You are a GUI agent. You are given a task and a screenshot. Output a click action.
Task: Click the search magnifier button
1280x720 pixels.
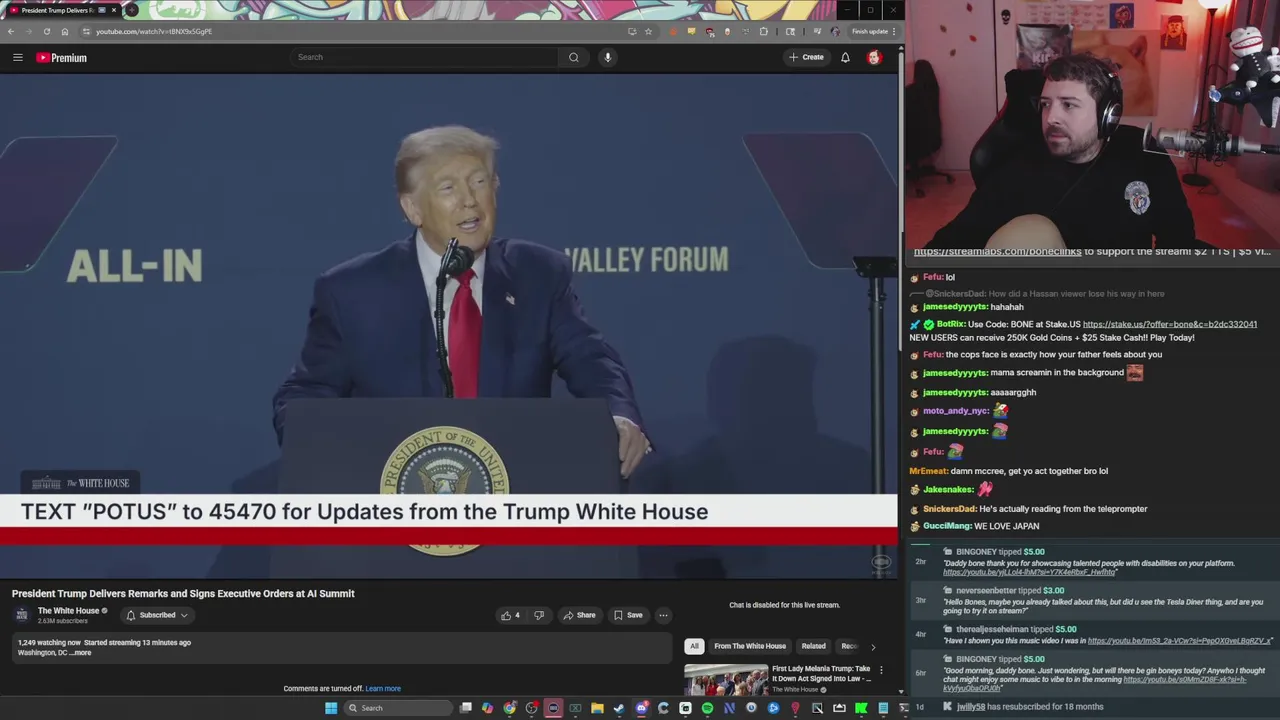(574, 57)
